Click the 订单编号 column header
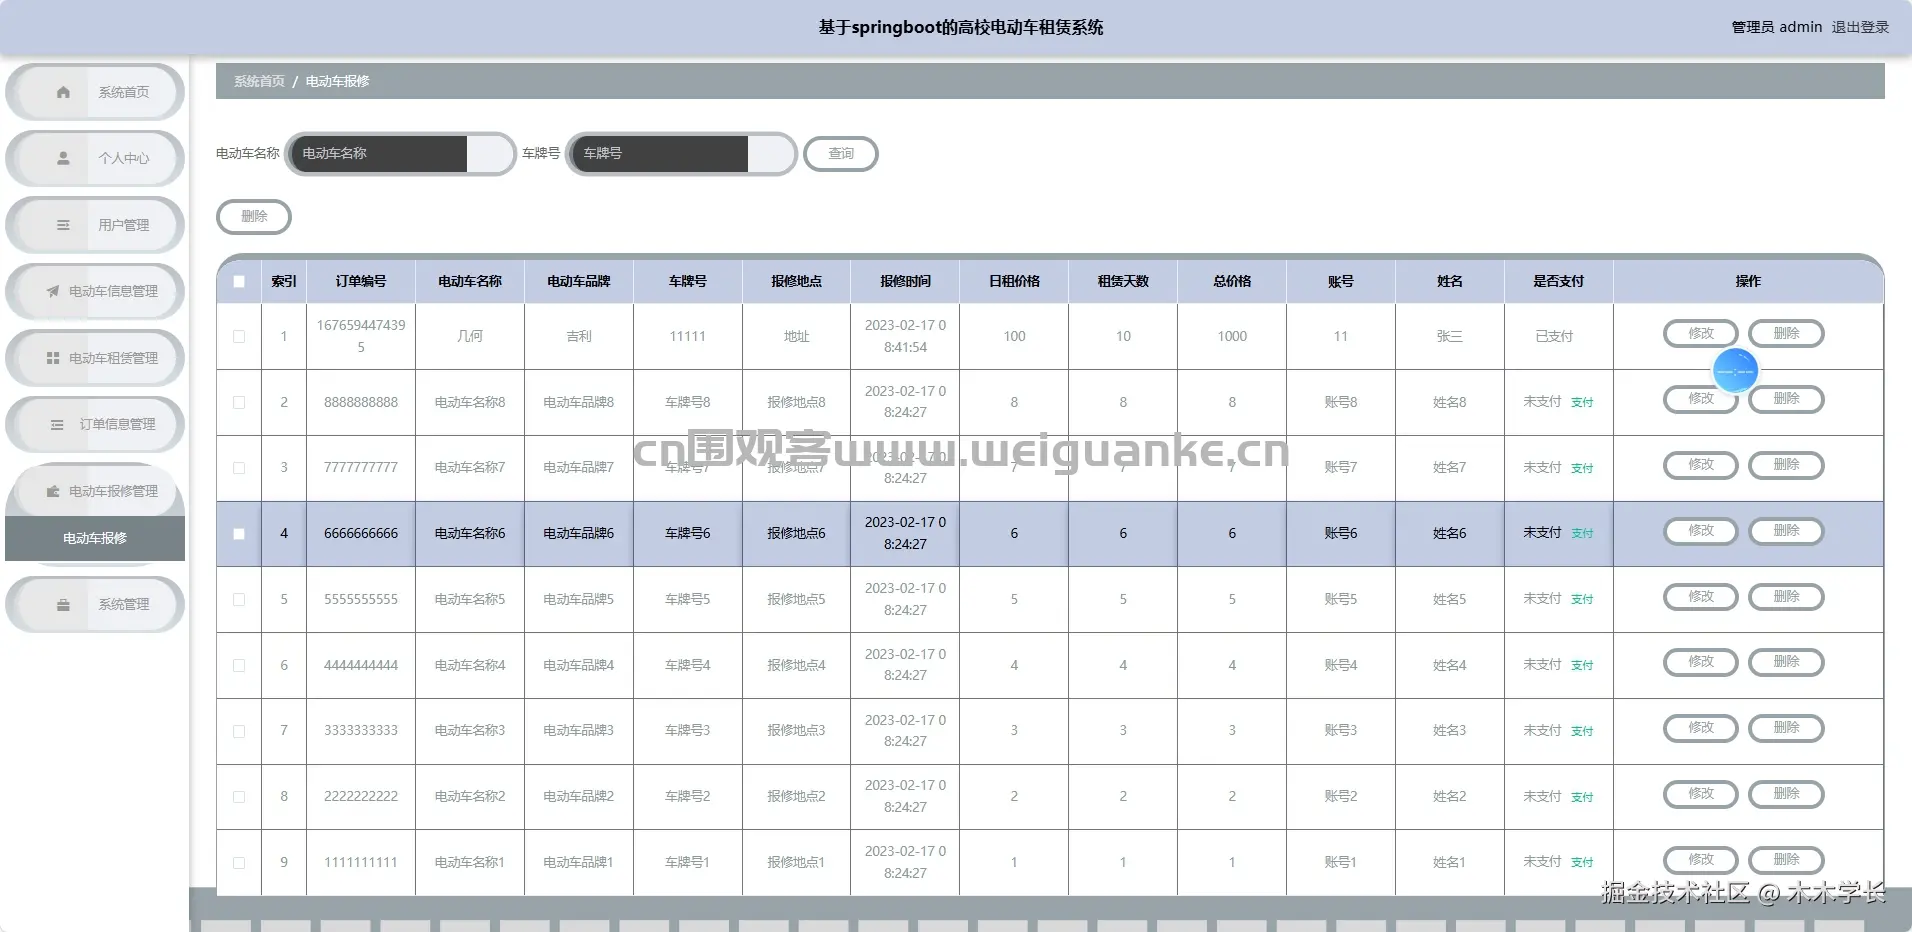Image resolution: width=1912 pixels, height=932 pixels. (361, 281)
